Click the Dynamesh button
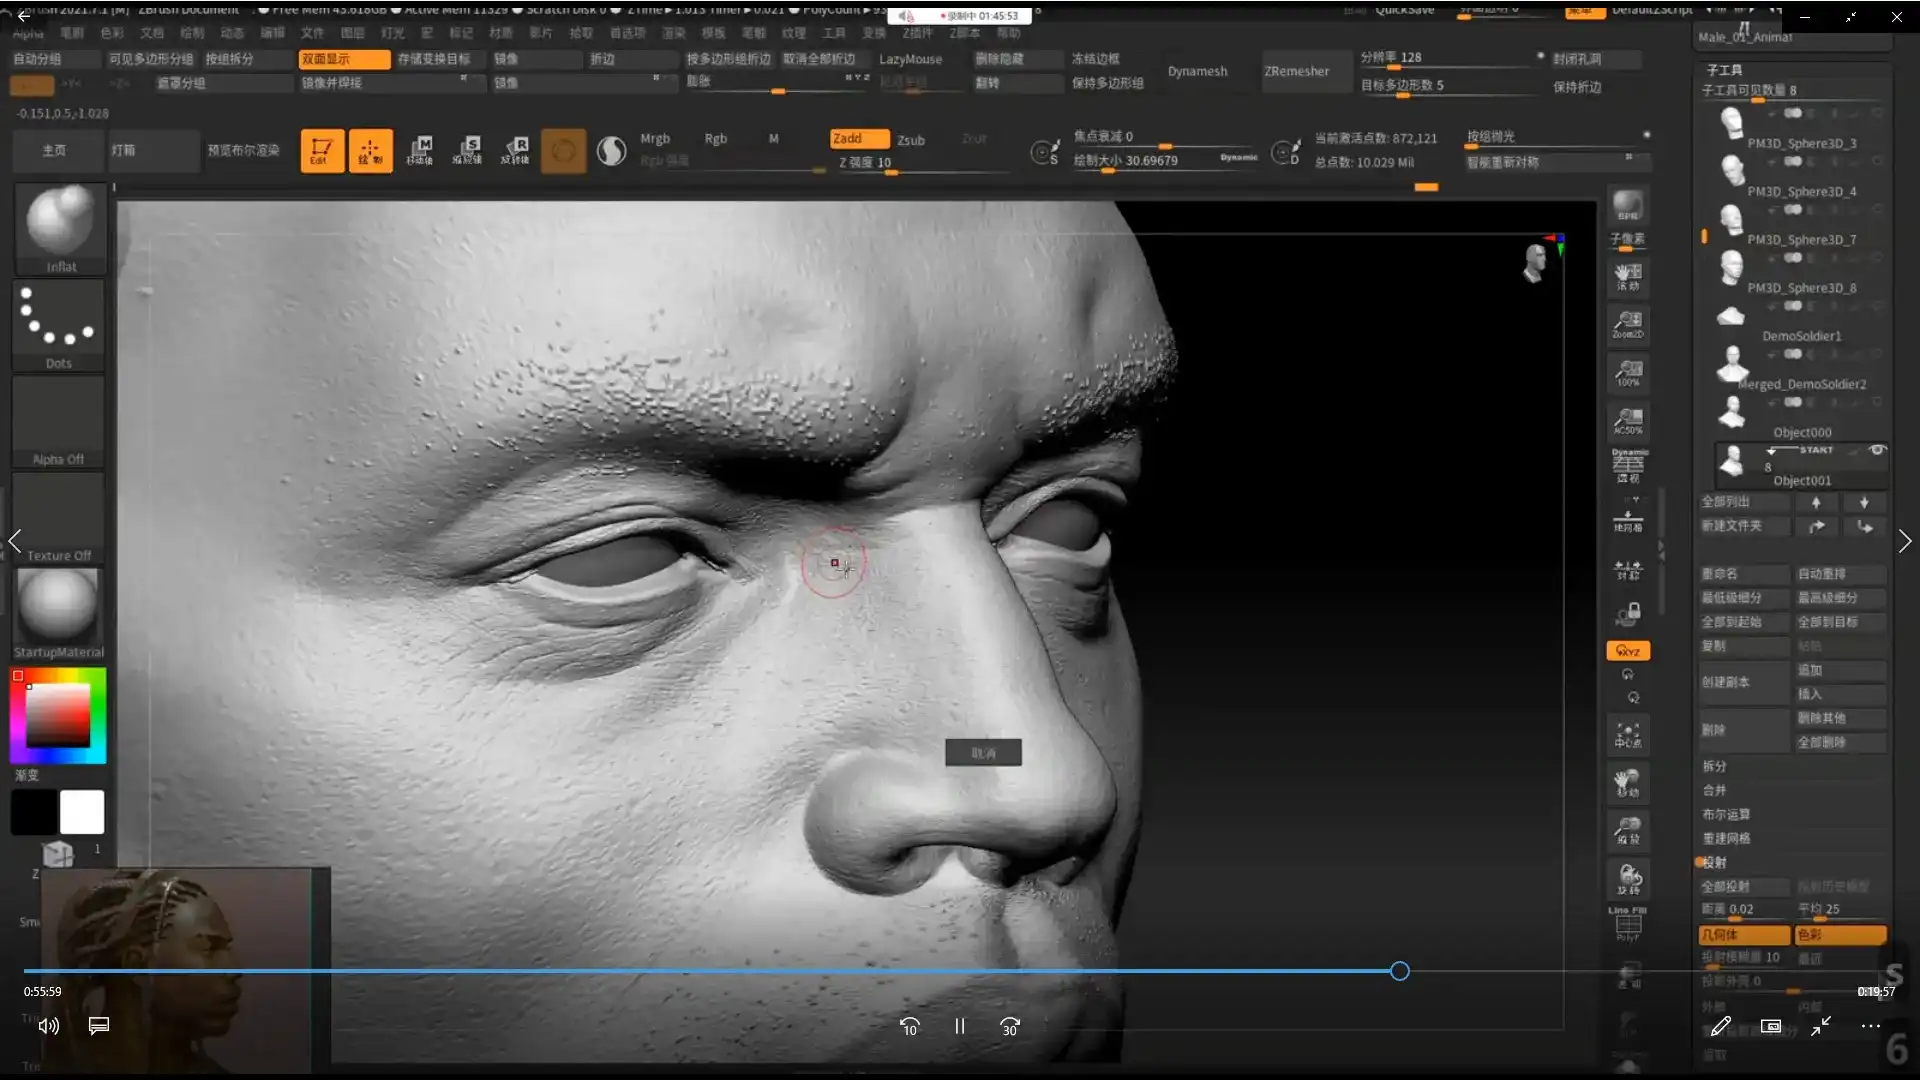Viewport: 1920px width, 1080px height. pyautogui.click(x=1197, y=71)
